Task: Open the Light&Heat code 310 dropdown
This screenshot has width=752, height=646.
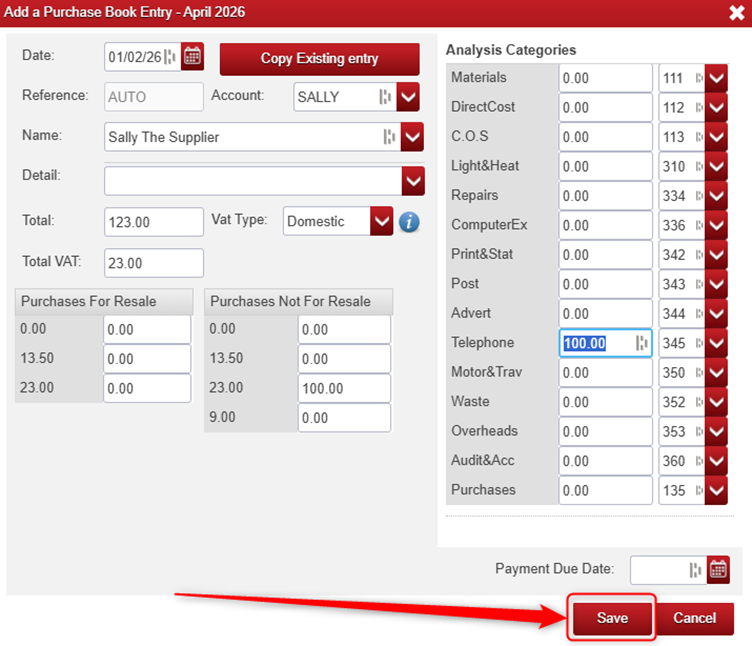Action: click(x=716, y=166)
